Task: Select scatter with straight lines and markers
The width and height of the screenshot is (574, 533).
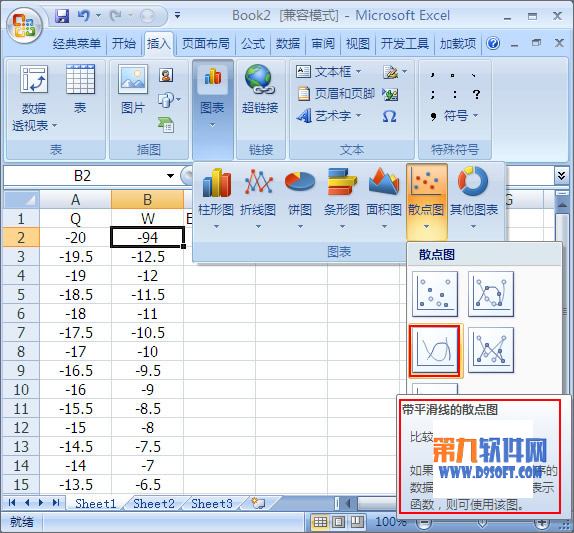Action: pyautogui.click(x=491, y=350)
